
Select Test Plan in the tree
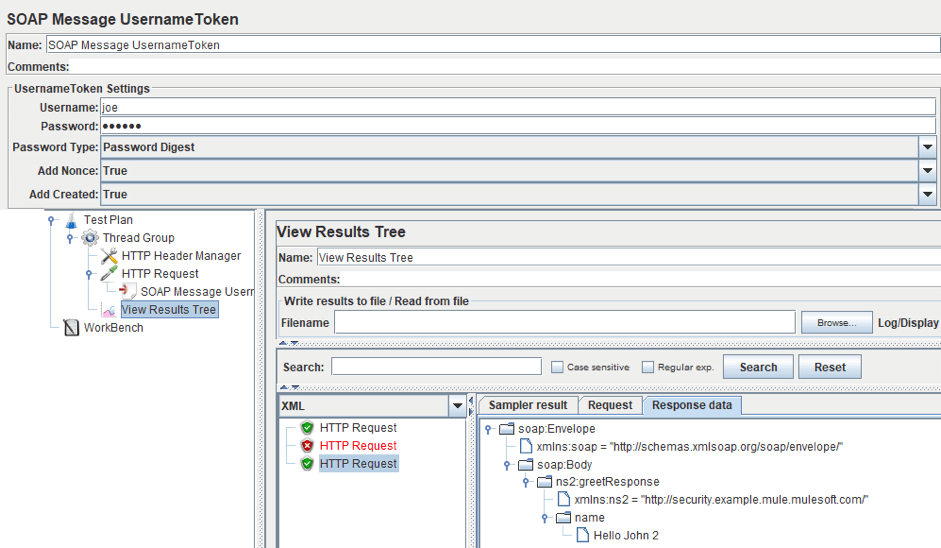click(x=108, y=220)
